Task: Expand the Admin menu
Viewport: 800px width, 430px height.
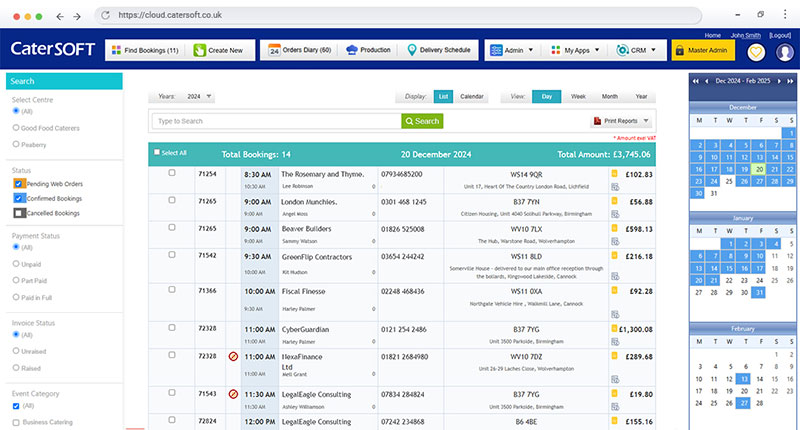Action: [512, 50]
